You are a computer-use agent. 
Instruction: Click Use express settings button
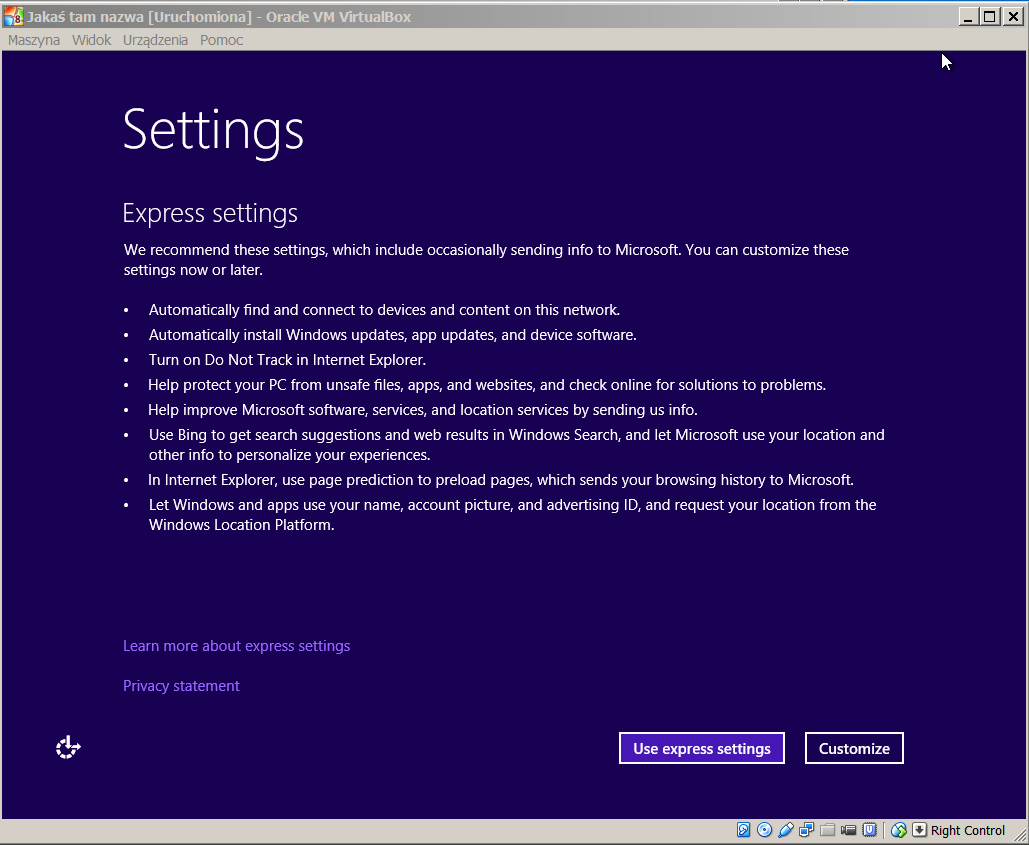coord(702,748)
